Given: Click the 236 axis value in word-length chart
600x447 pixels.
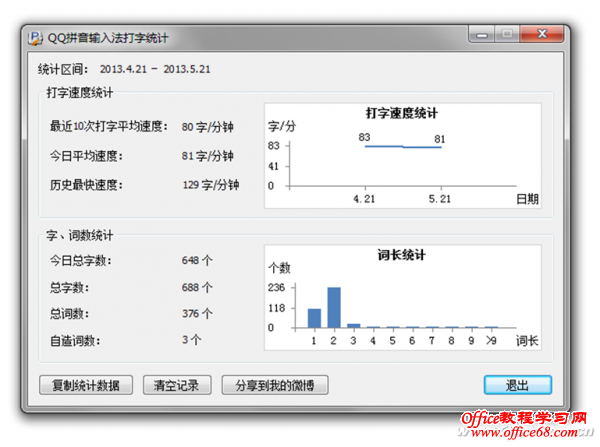Looking at the screenshot, I should point(276,287).
